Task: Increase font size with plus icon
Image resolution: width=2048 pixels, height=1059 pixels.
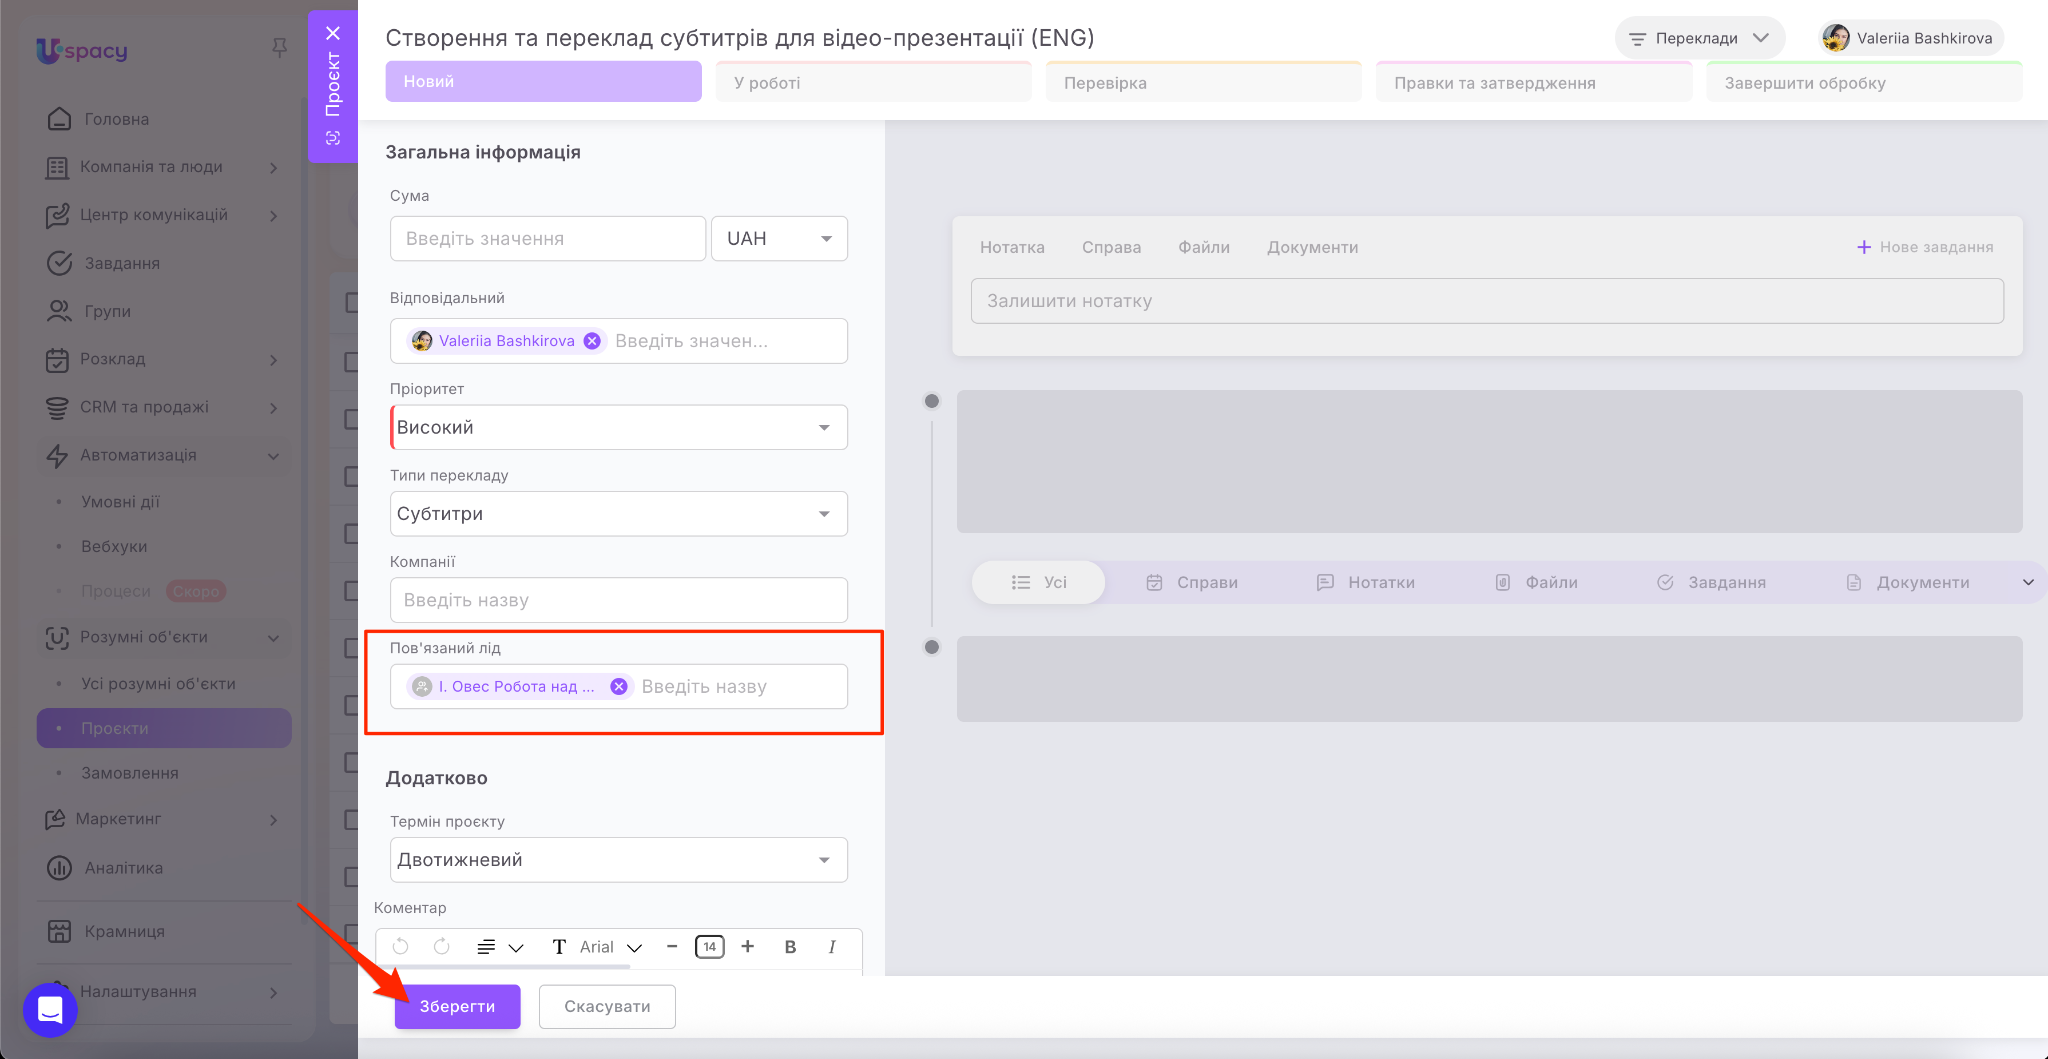Action: point(747,946)
